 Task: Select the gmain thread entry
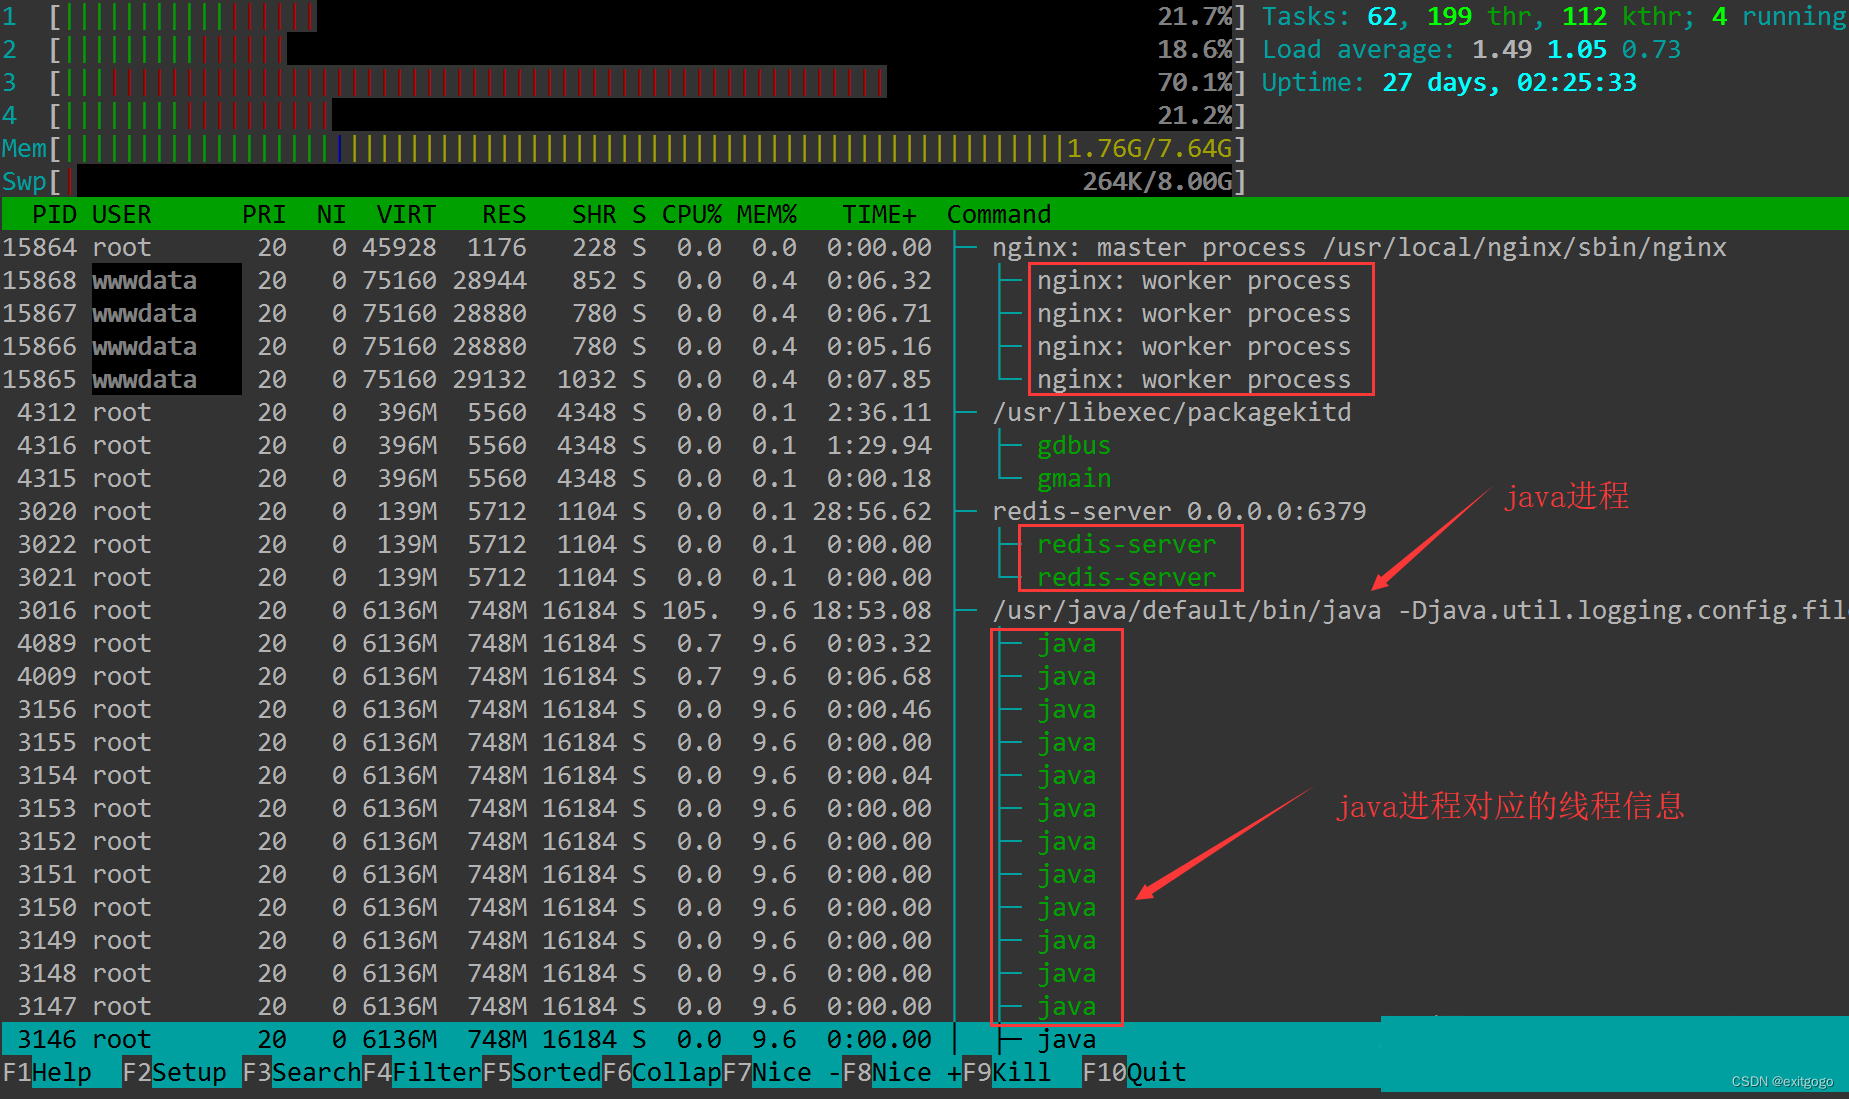1074,478
